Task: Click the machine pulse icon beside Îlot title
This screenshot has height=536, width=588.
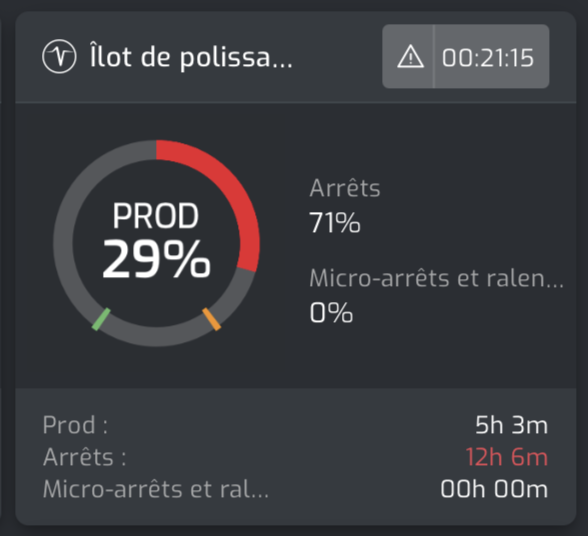Action: [x=59, y=57]
